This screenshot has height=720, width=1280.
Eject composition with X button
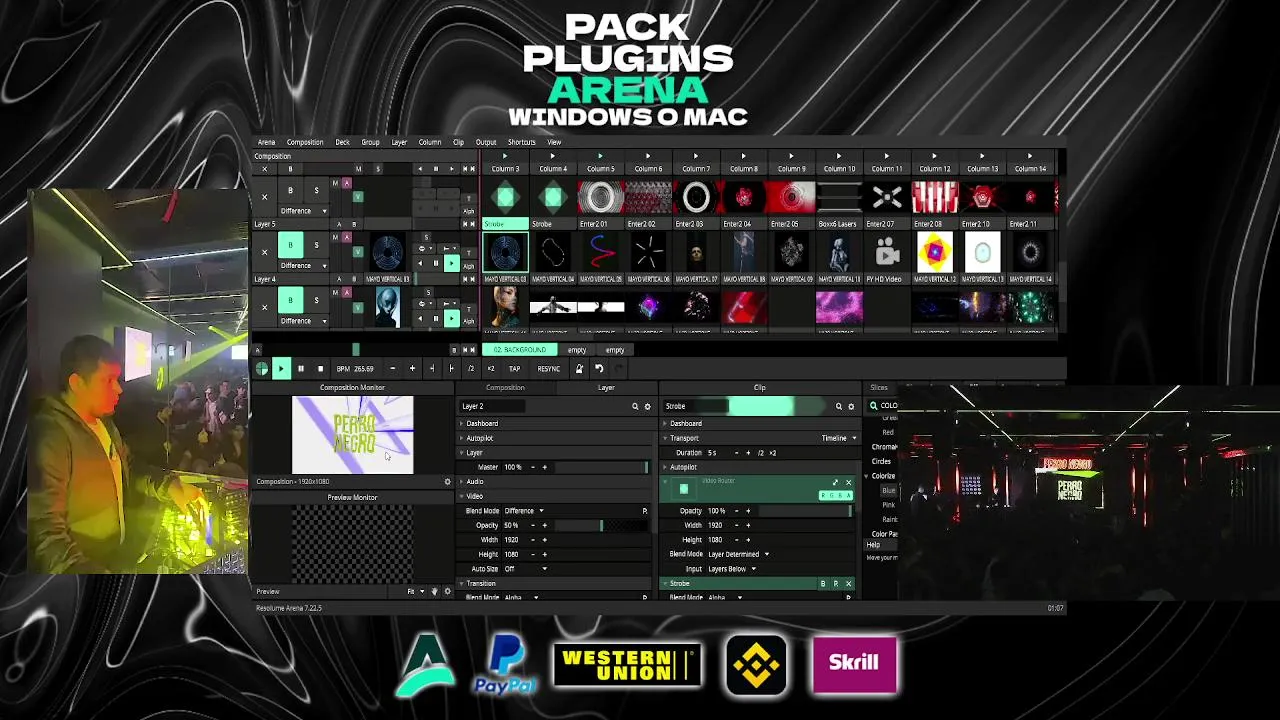click(264, 169)
